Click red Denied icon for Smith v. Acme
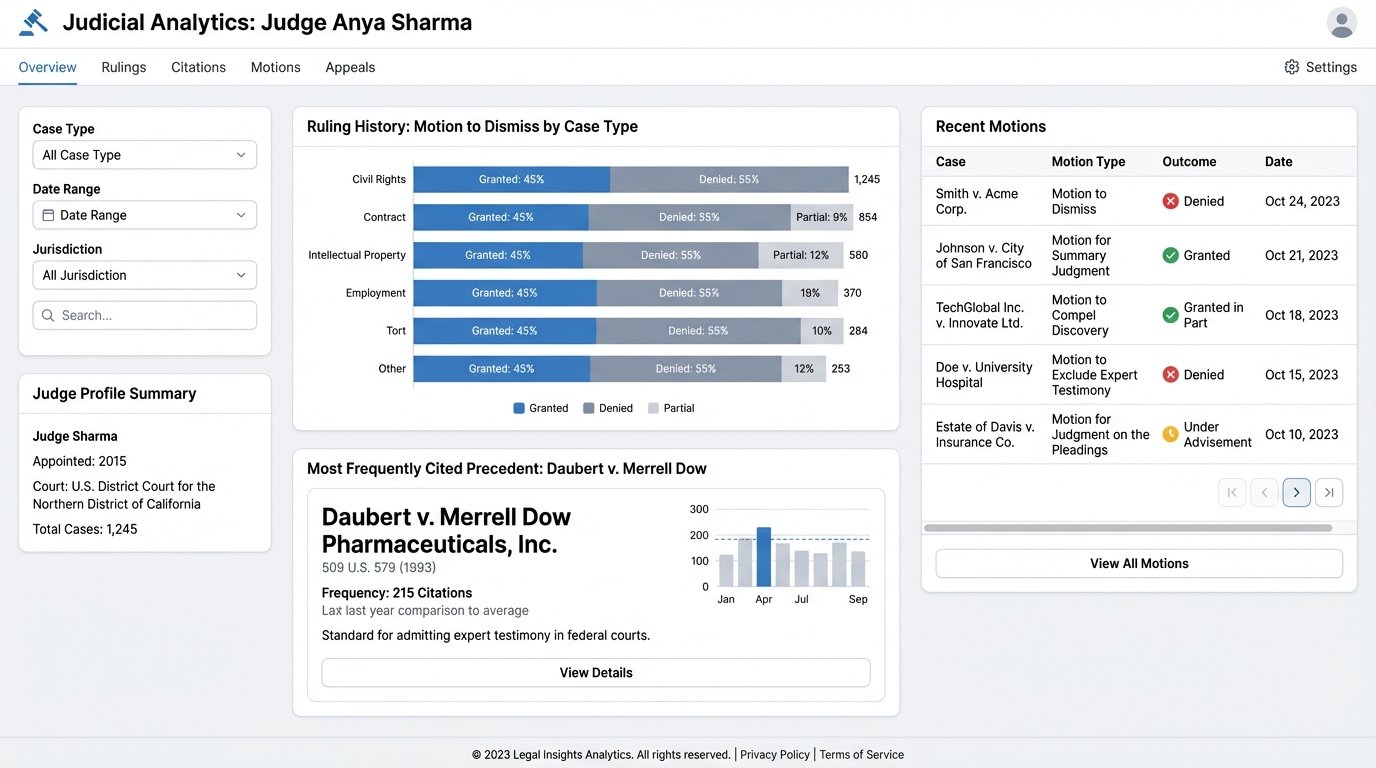This screenshot has height=768, width=1376. coord(1170,201)
